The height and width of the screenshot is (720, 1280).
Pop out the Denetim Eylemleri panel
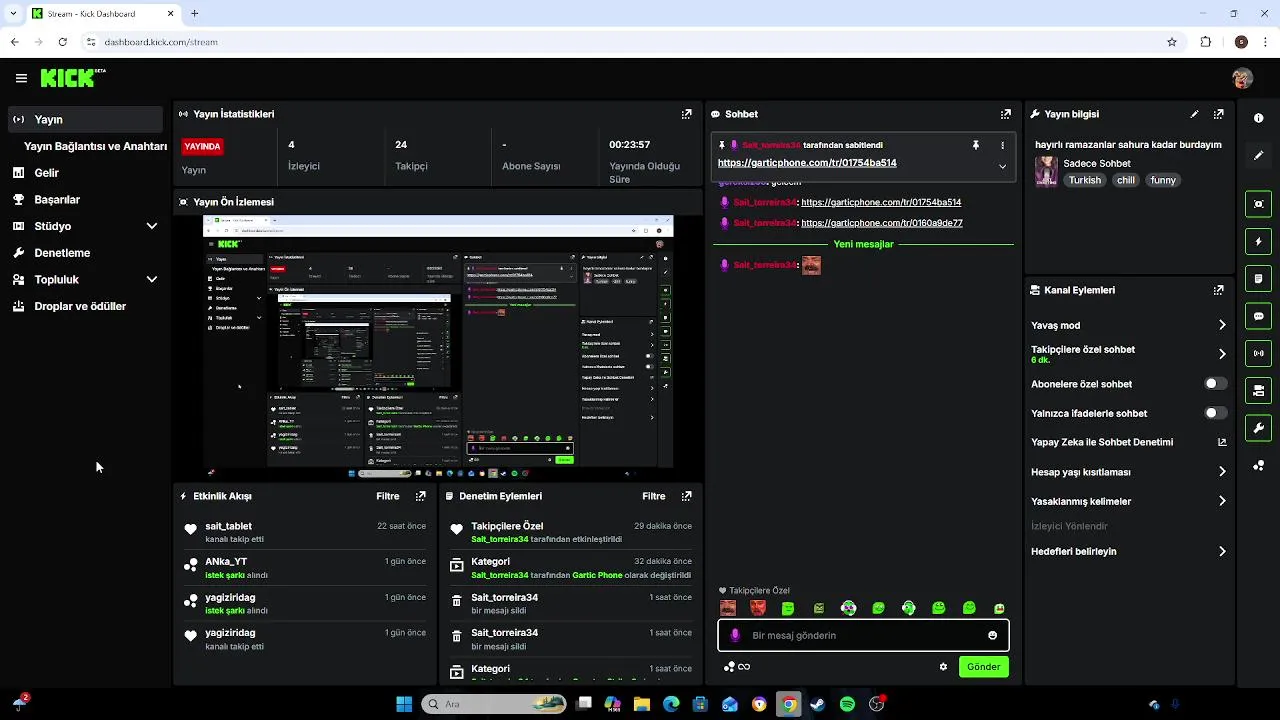click(x=686, y=496)
